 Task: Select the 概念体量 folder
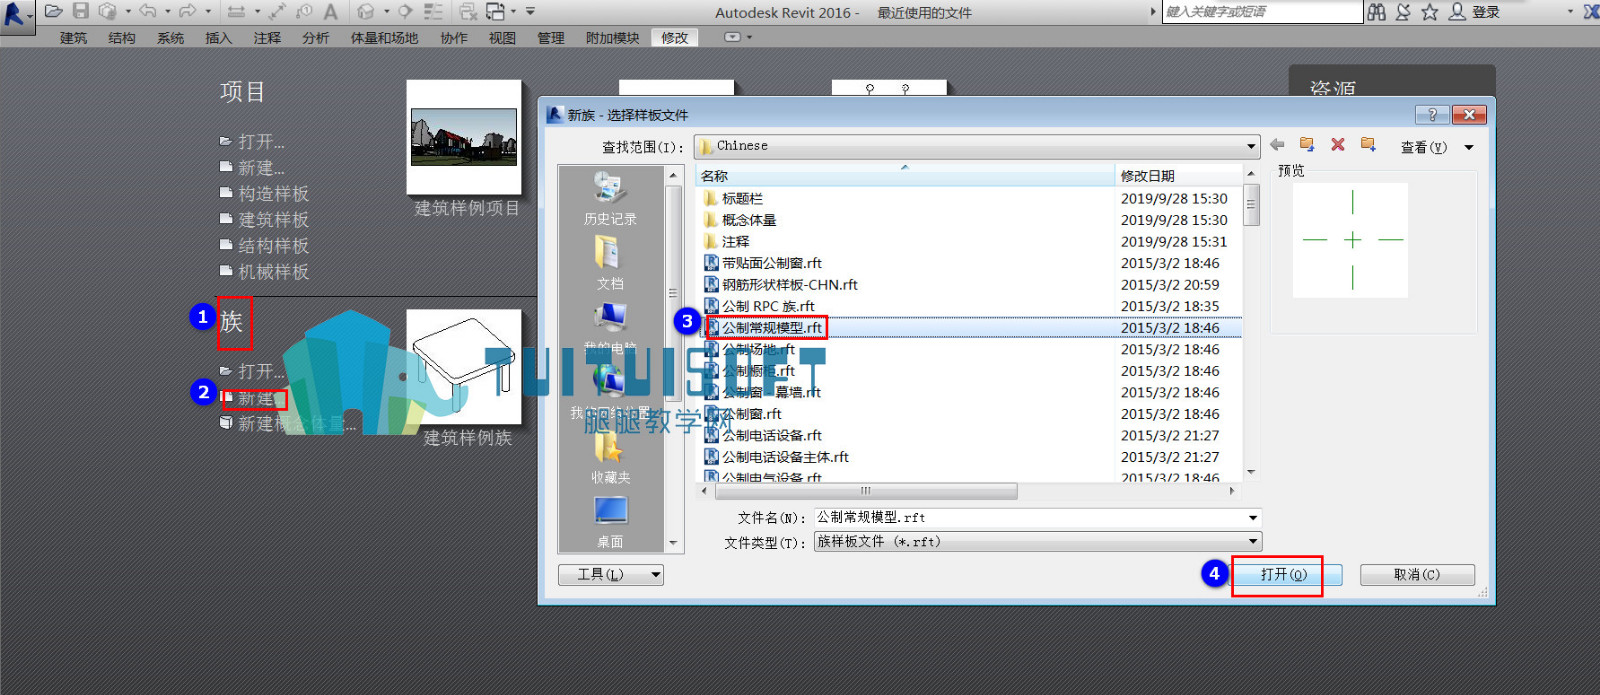(x=749, y=220)
